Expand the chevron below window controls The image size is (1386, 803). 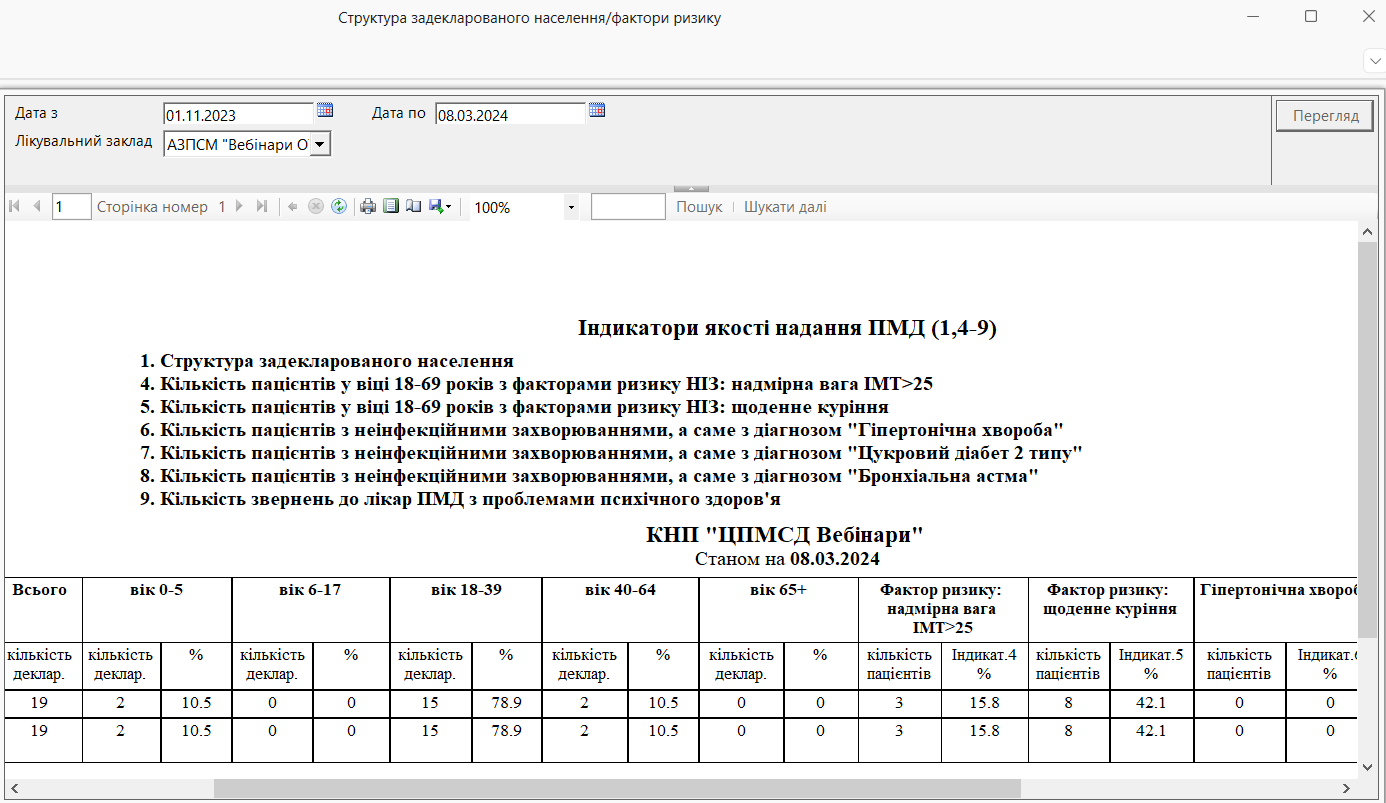pos(1374,61)
